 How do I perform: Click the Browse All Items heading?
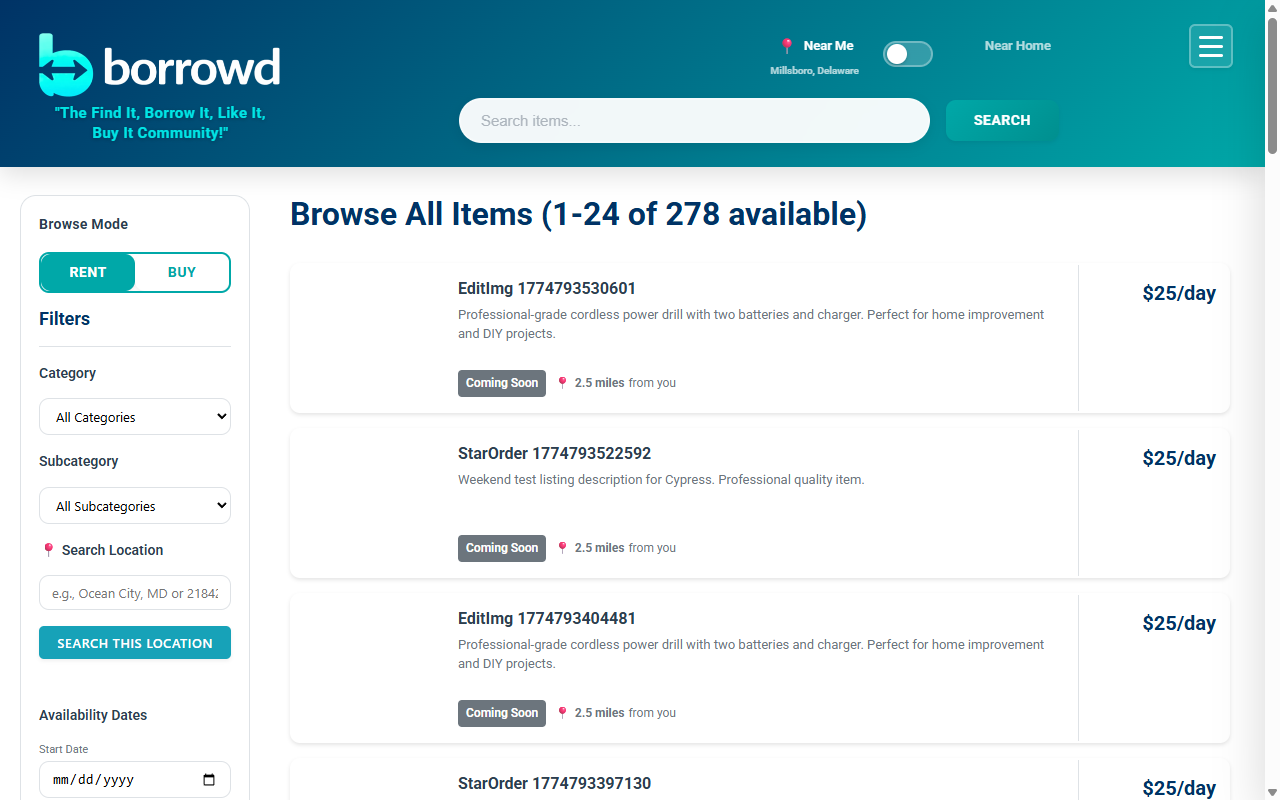pos(578,214)
